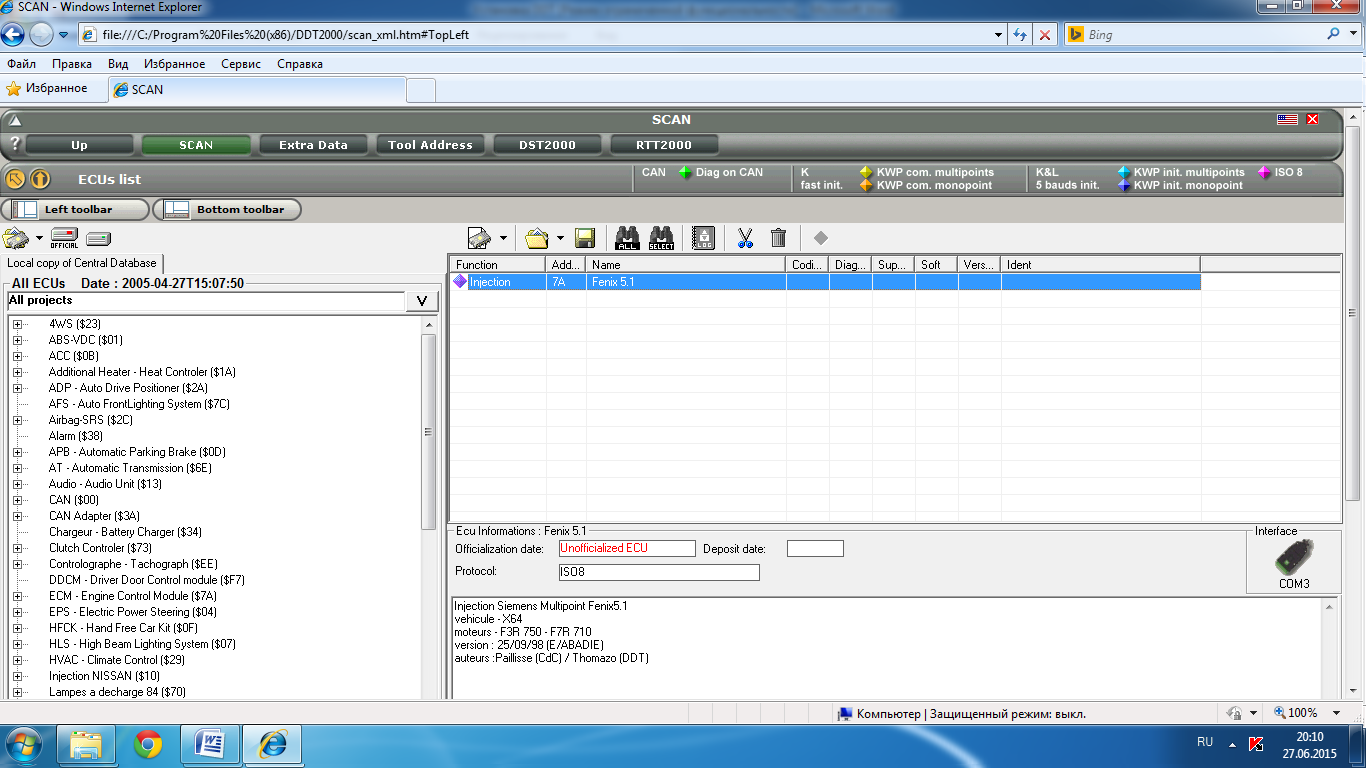Select Injection NISSAN ($10) tree item

coord(104,676)
